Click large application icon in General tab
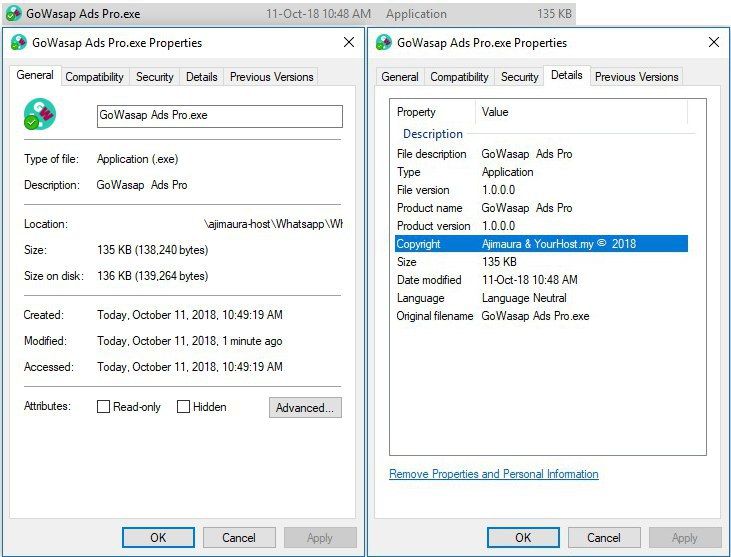The height and width of the screenshot is (557, 731). pyautogui.click(x=40, y=114)
